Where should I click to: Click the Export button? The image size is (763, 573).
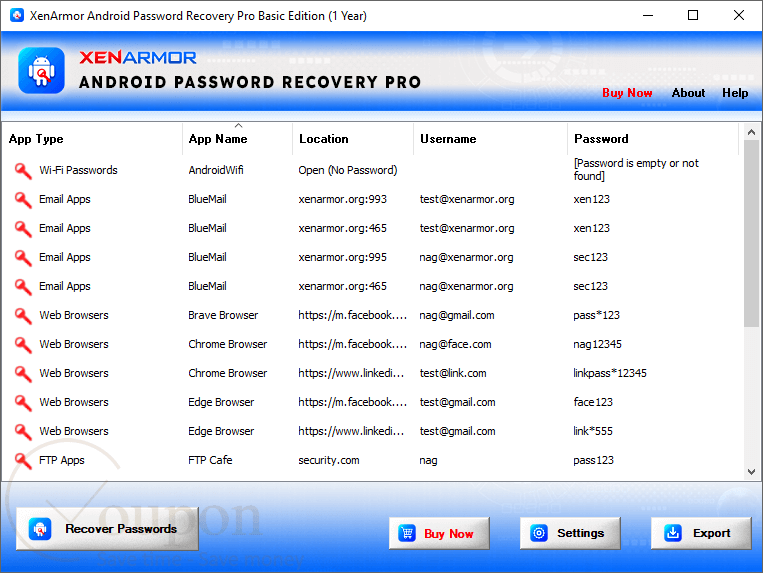coord(701,533)
